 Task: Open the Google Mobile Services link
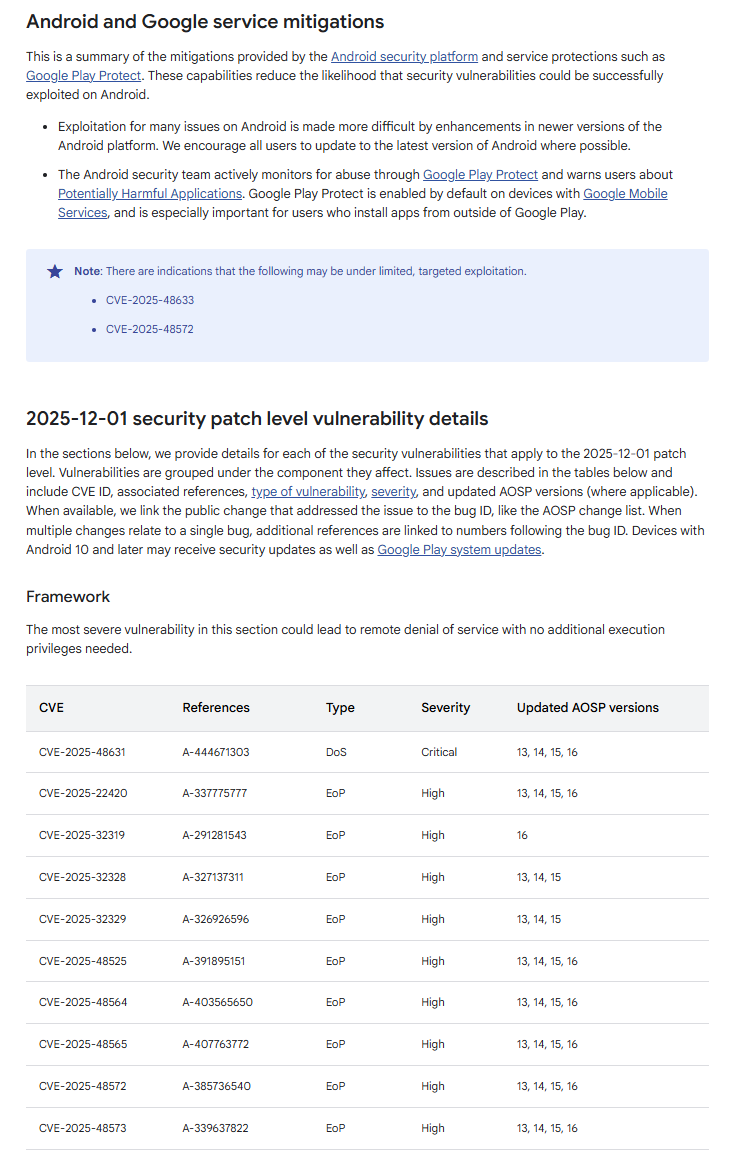click(625, 193)
